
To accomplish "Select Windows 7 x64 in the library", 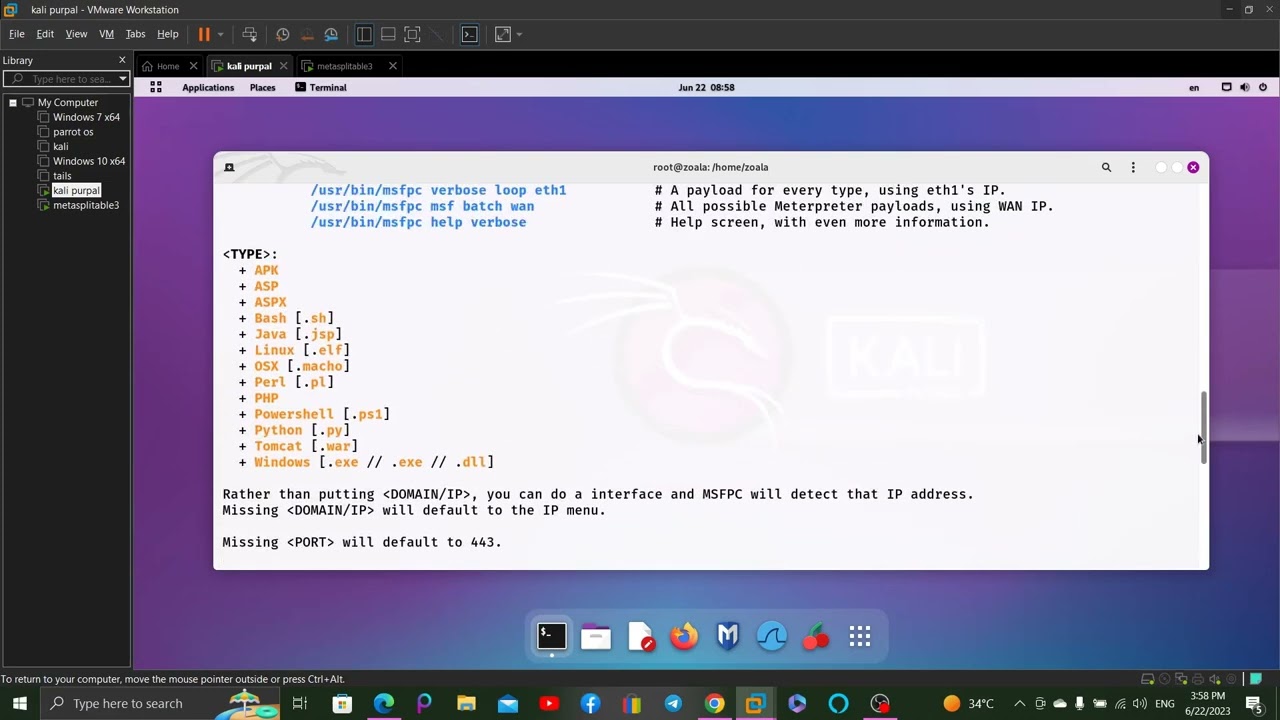I will pyautogui.click(x=86, y=117).
